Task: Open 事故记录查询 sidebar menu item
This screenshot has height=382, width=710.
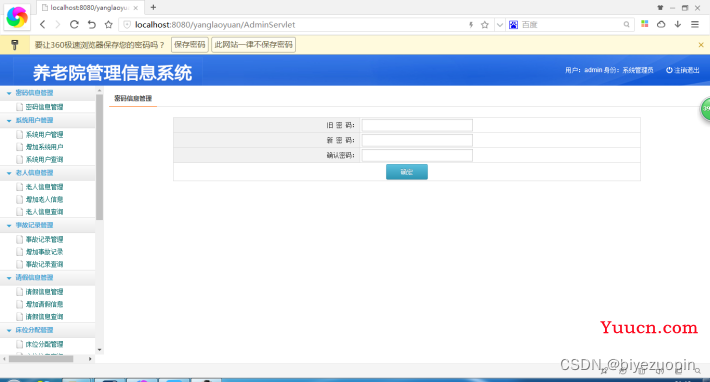Action: [44, 264]
